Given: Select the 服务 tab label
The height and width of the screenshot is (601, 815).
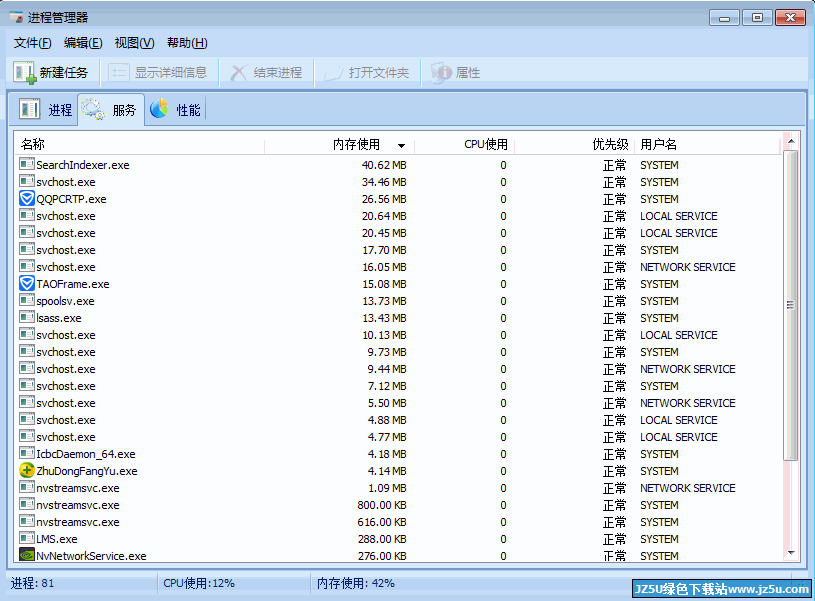Looking at the screenshot, I should tap(124, 110).
